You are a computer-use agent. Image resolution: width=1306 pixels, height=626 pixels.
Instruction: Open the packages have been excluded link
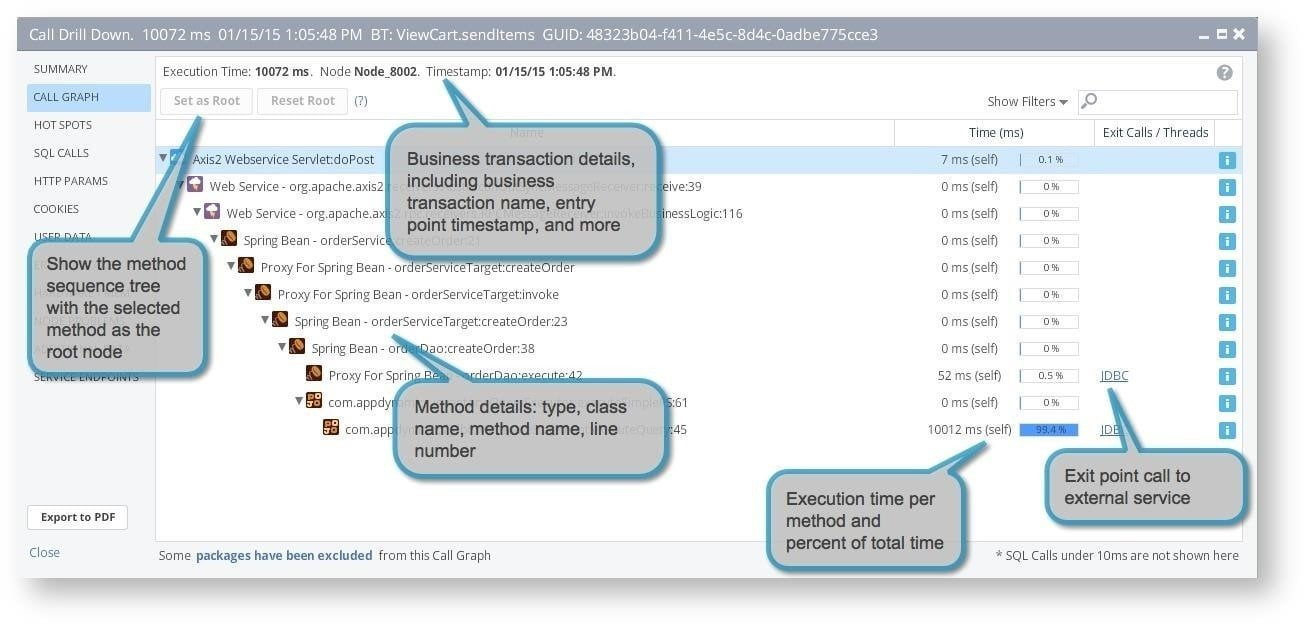(284, 556)
